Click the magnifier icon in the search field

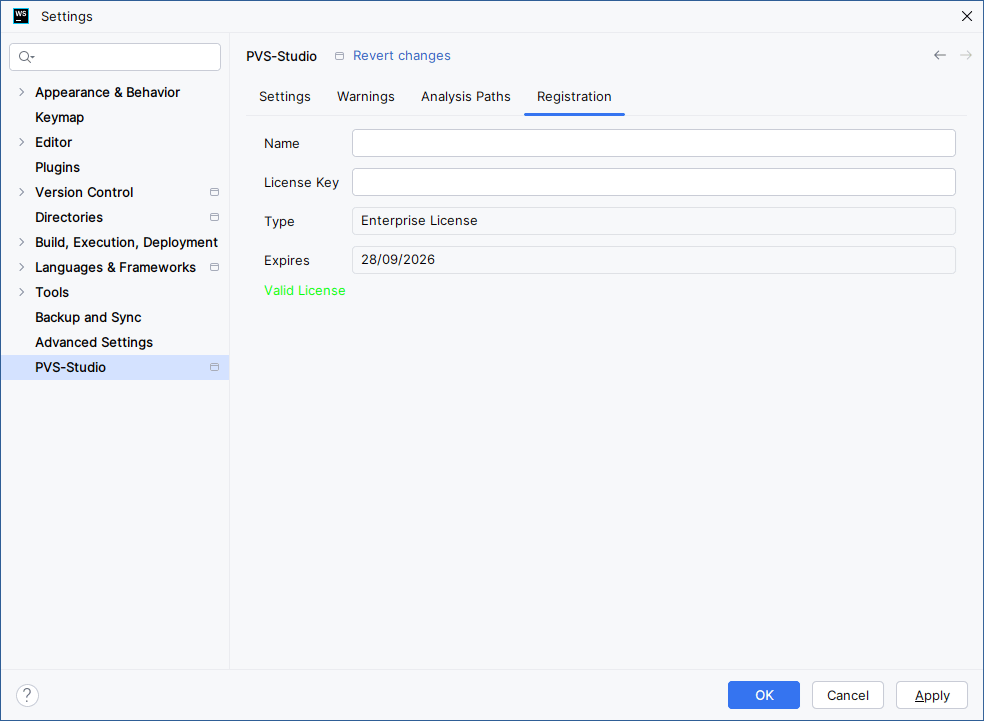(24, 57)
